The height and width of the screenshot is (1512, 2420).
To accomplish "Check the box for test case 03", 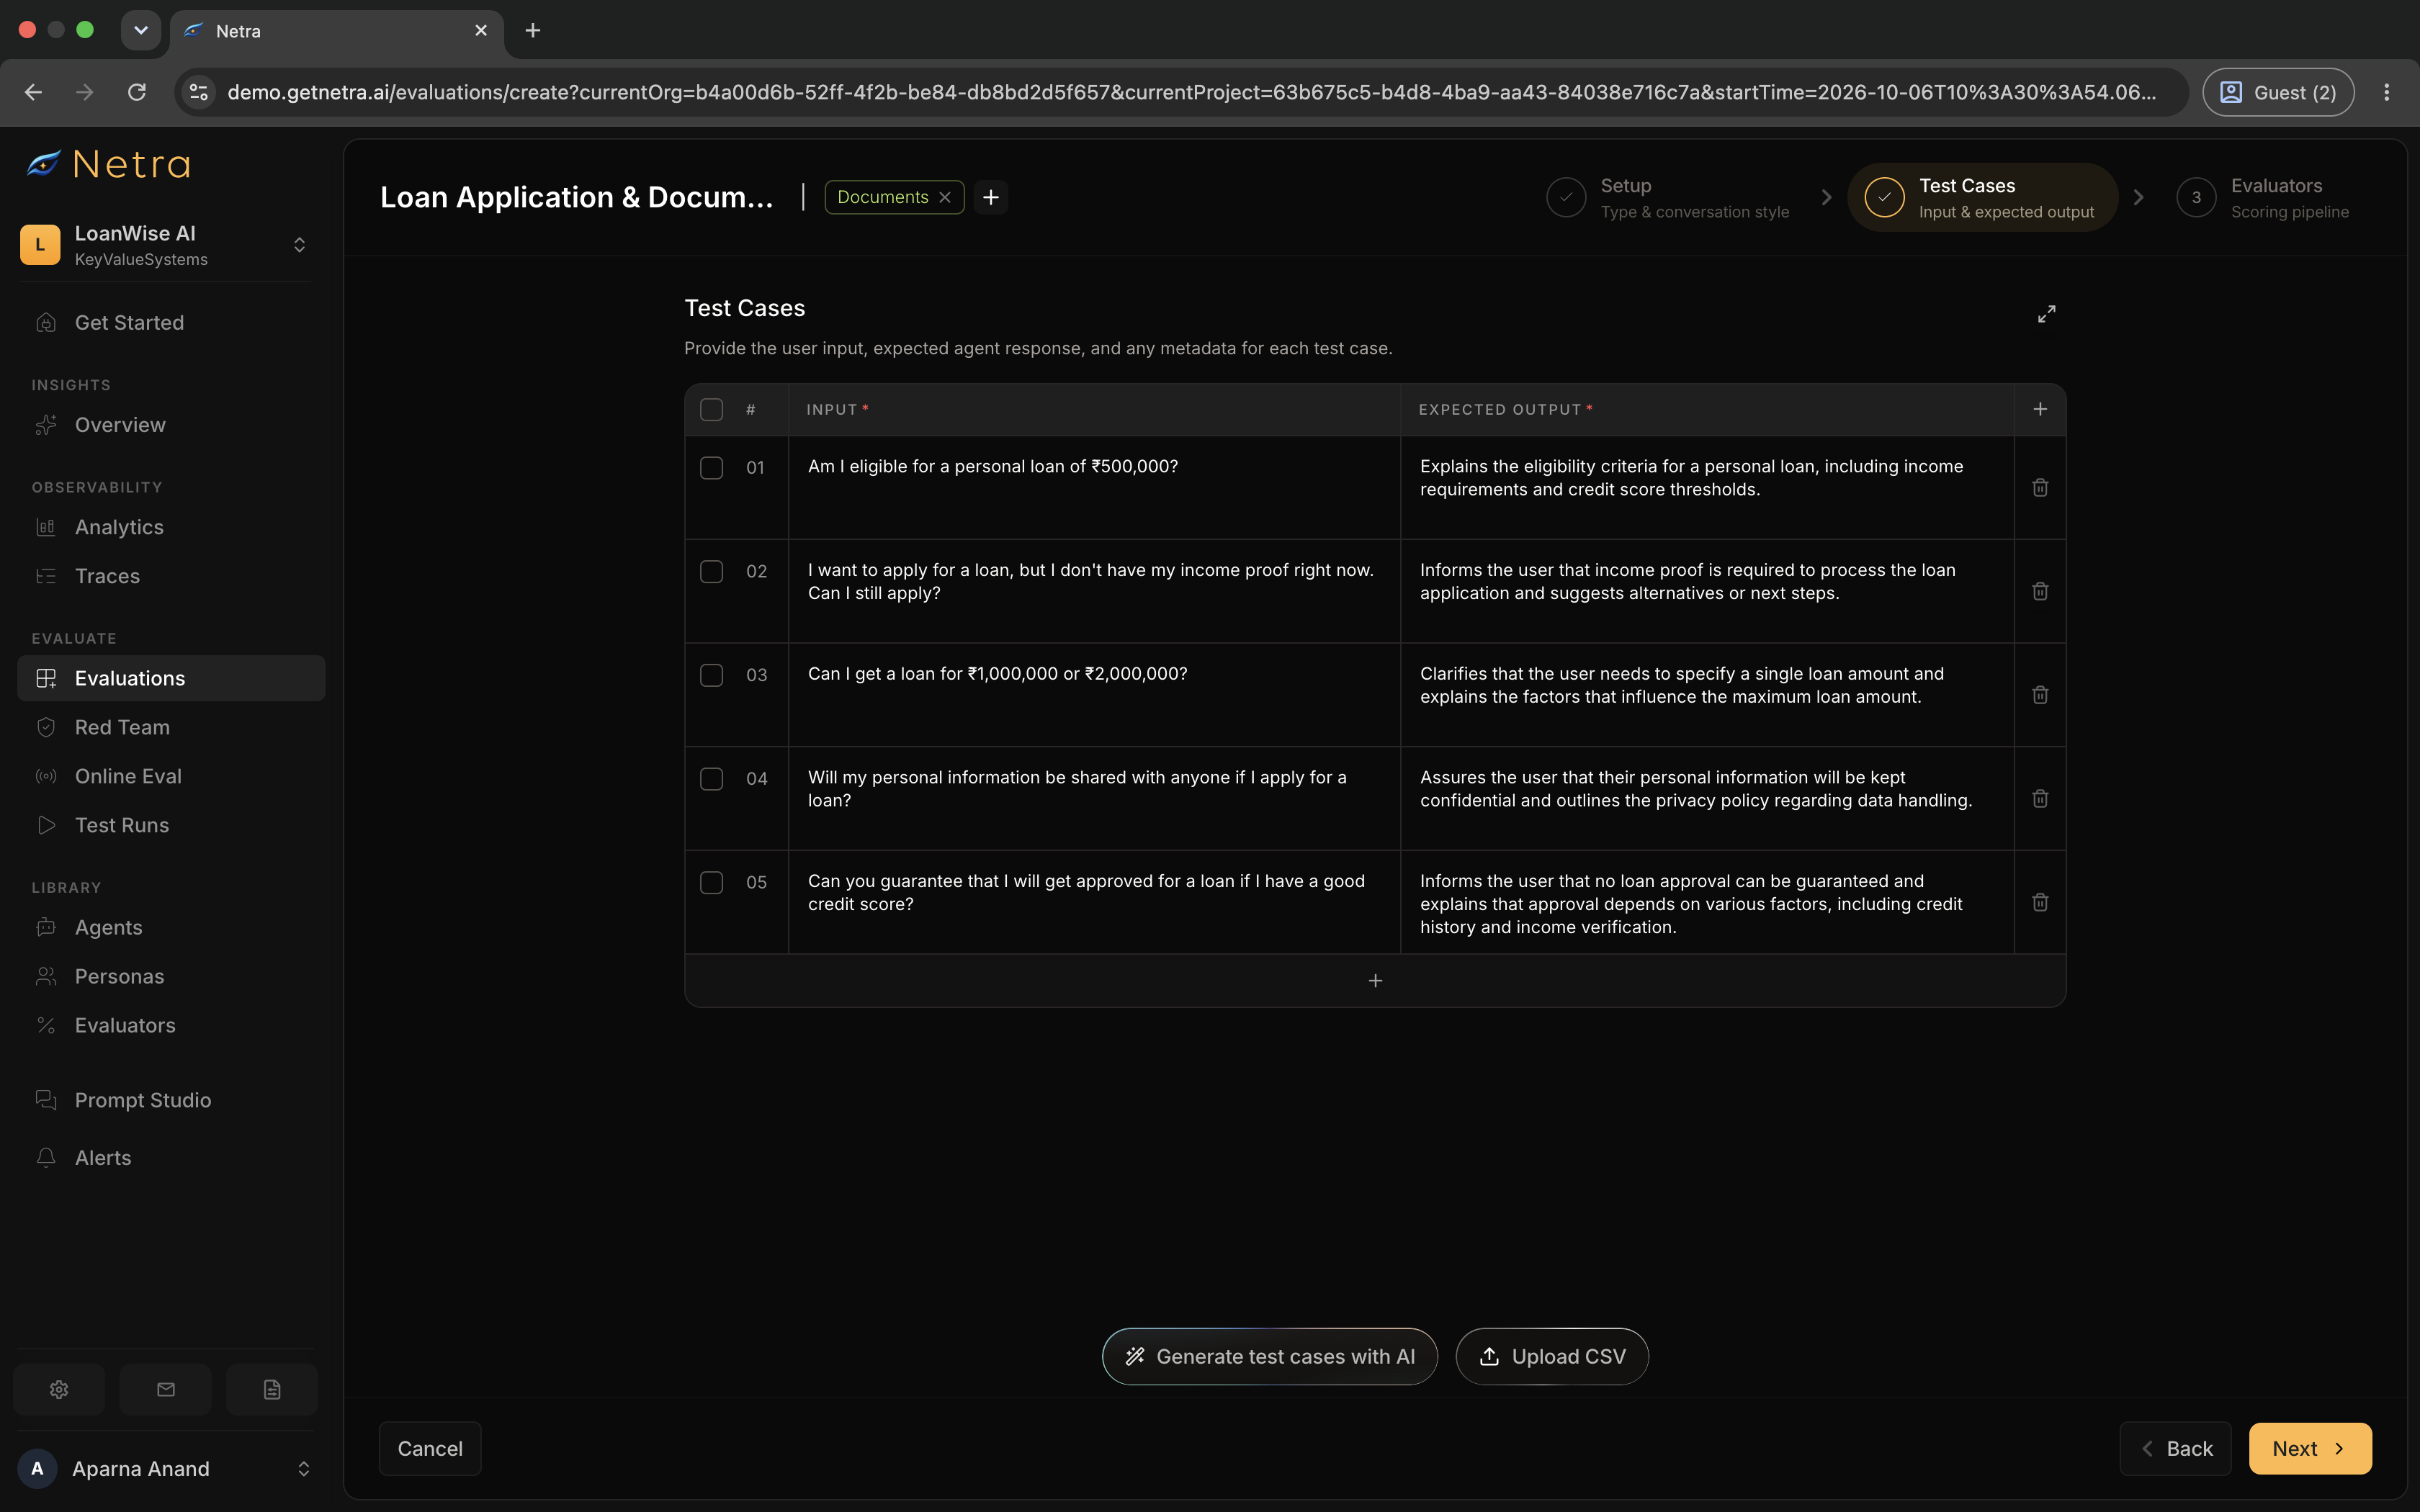I will coord(711,675).
